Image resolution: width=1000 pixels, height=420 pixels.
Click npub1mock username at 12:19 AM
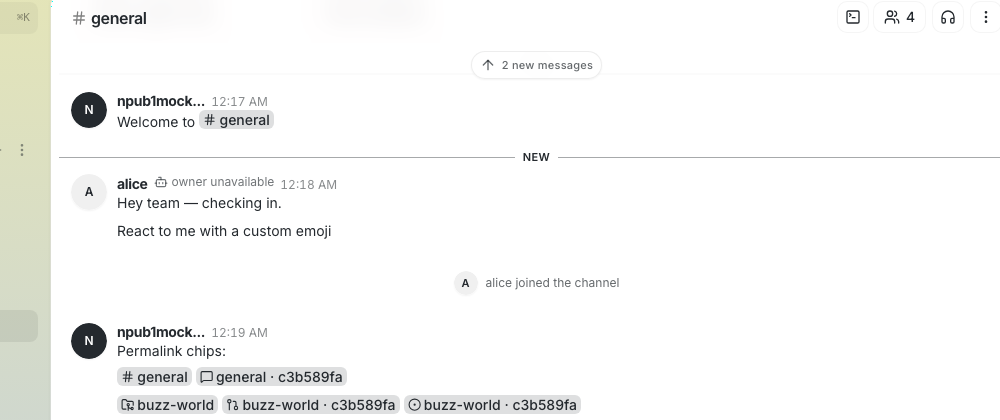click(161, 332)
